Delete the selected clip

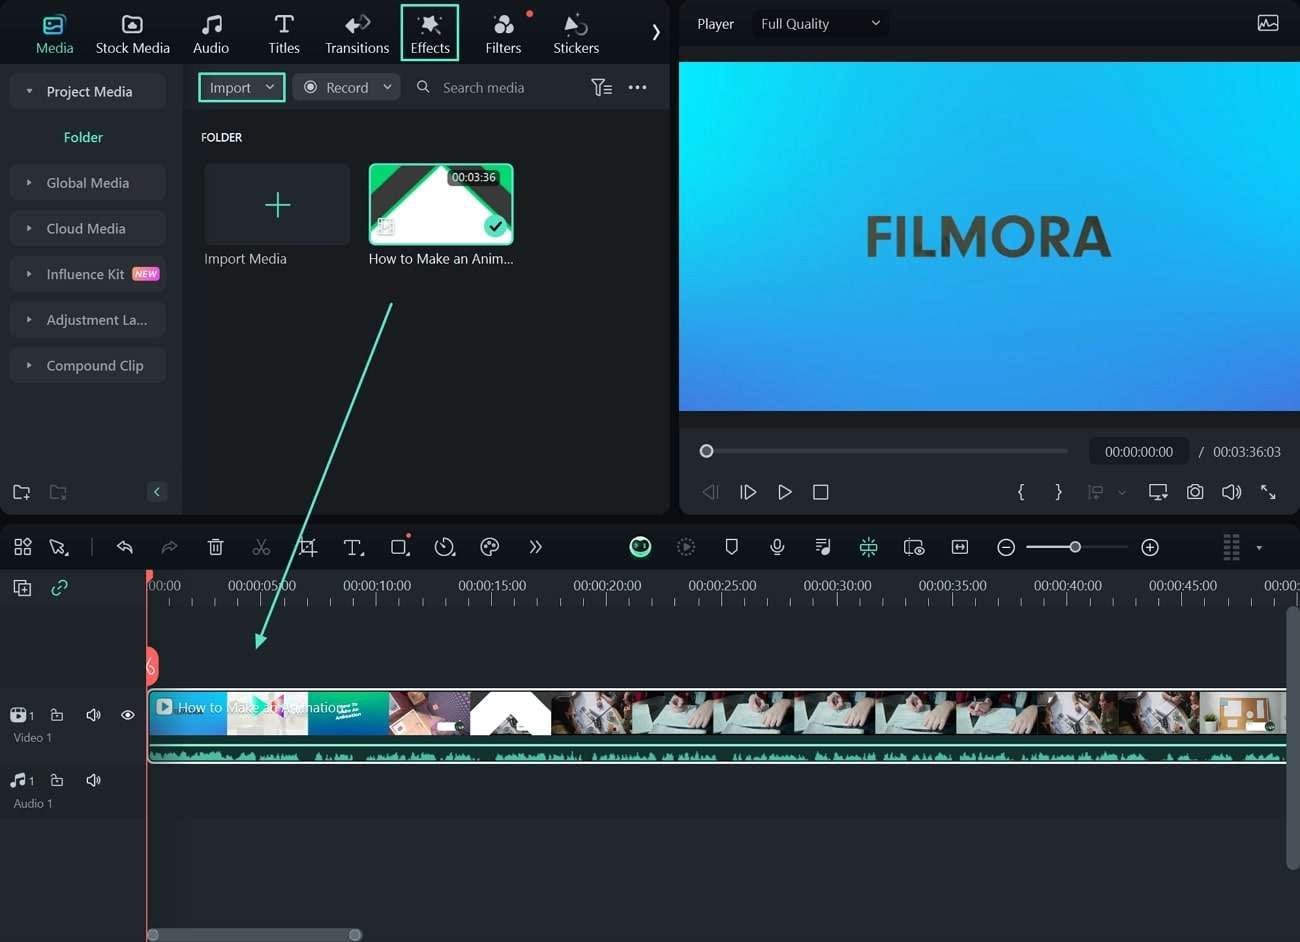coord(215,547)
